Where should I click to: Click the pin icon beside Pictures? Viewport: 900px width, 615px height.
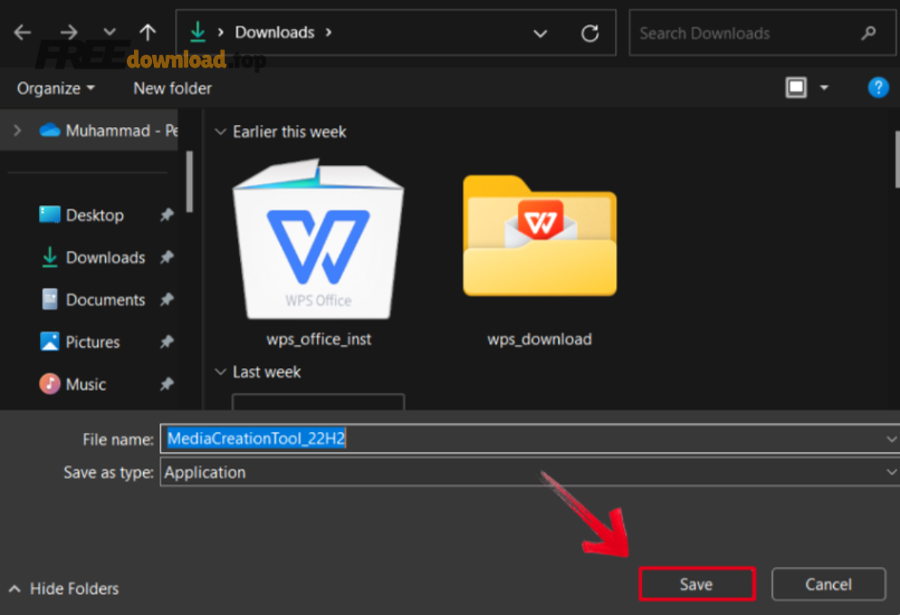(166, 342)
